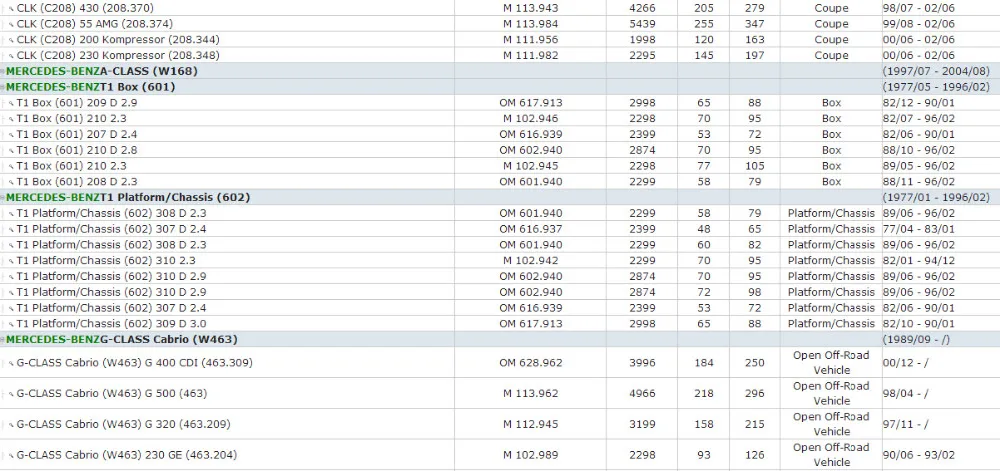Select T1 Box (601) 209 D 2.9 name
The image size is (1000, 471).
(x=77, y=103)
